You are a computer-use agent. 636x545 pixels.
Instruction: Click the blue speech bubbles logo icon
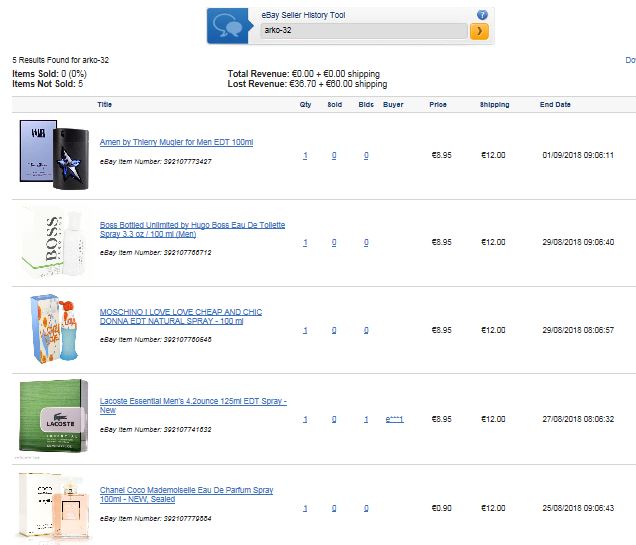(x=227, y=26)
